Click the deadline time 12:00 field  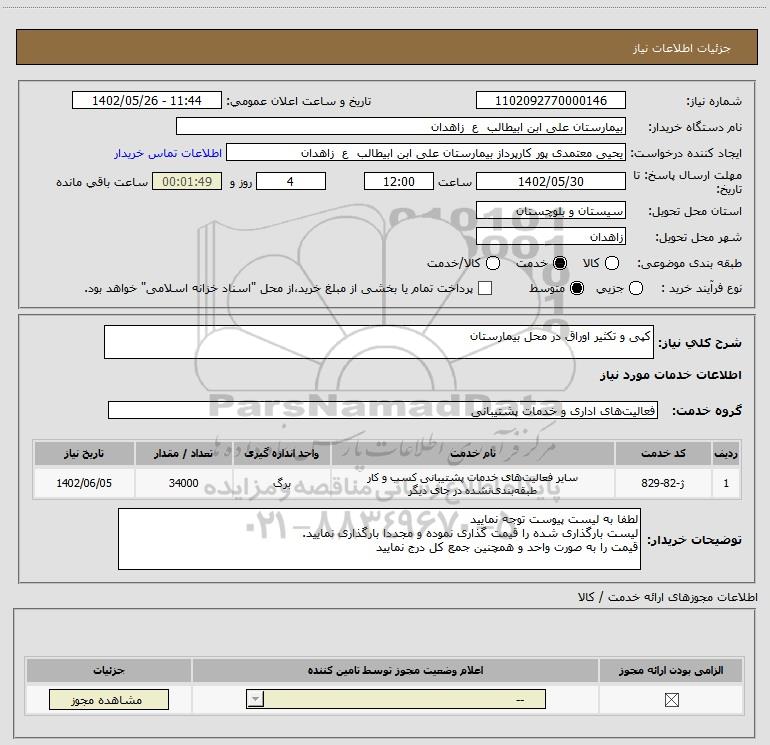tap(399, 181)
